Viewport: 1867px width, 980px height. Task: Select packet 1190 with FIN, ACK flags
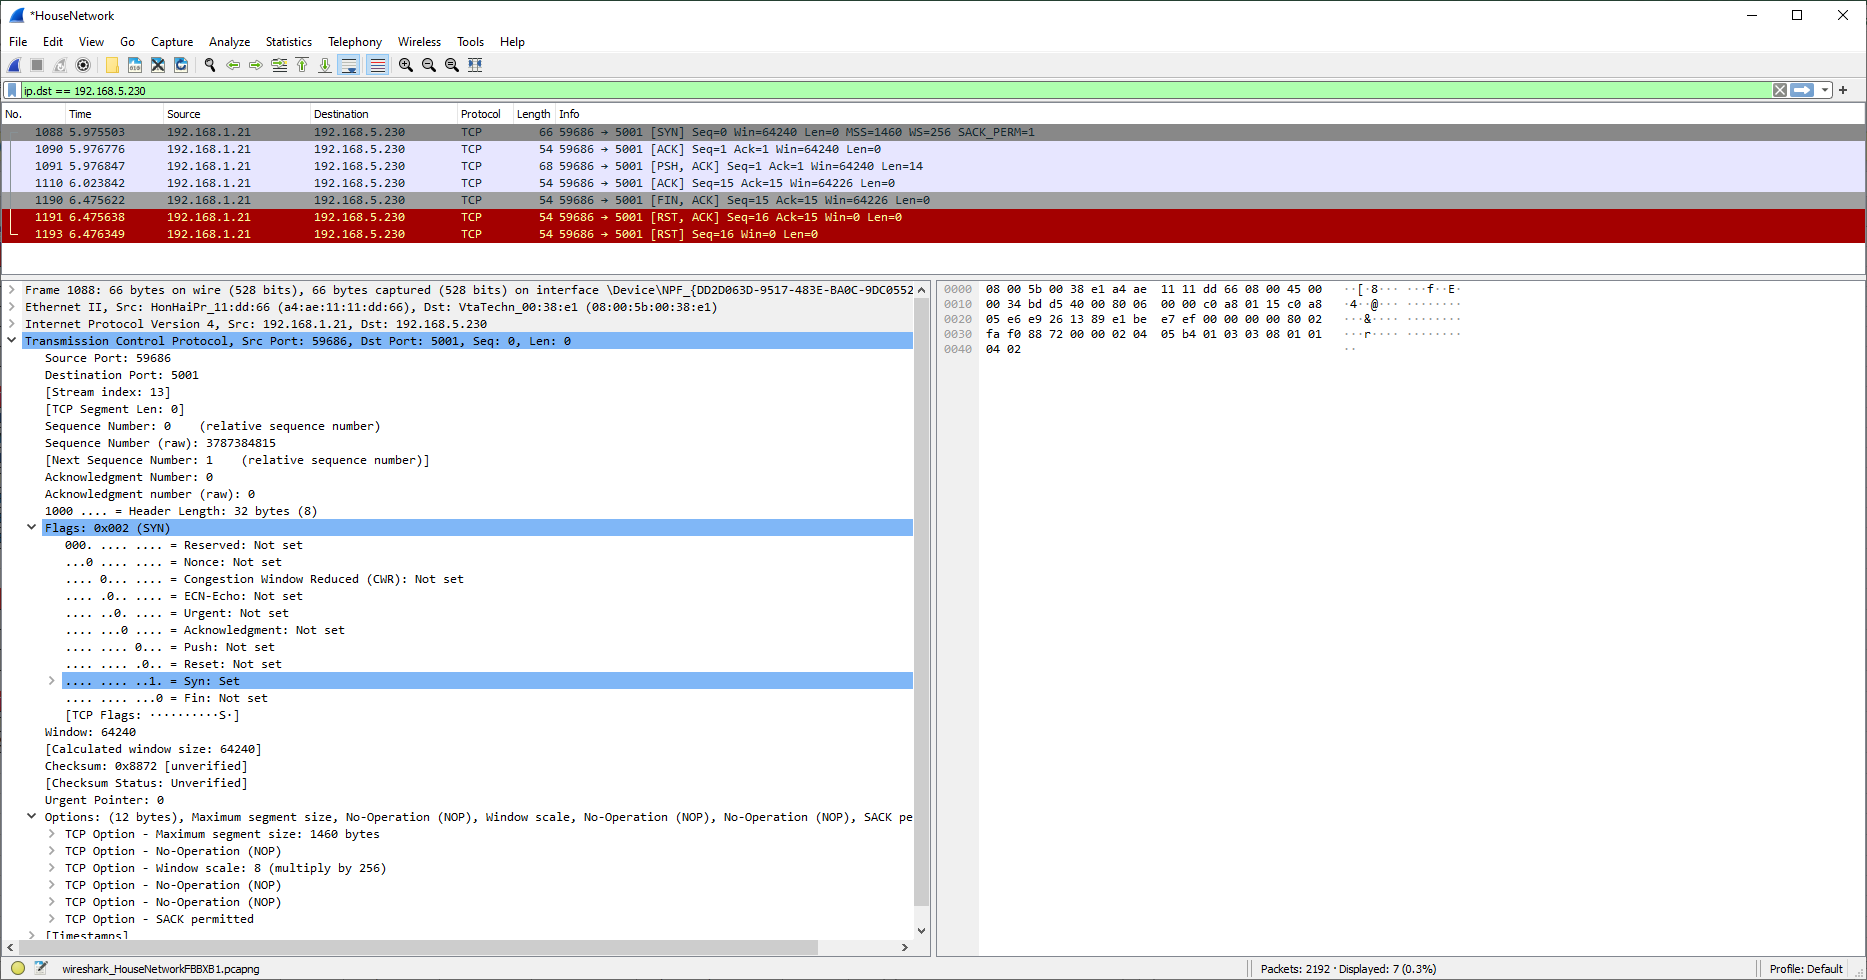tap(933, 200)
